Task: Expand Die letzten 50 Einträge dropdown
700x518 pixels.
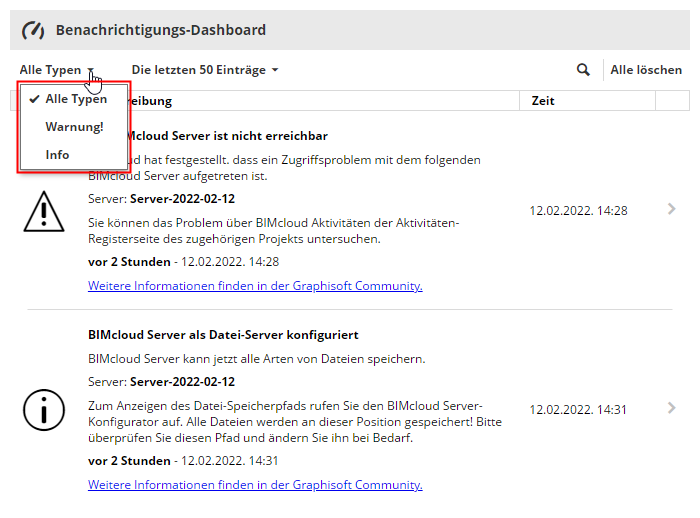Action: pos(204,70)
